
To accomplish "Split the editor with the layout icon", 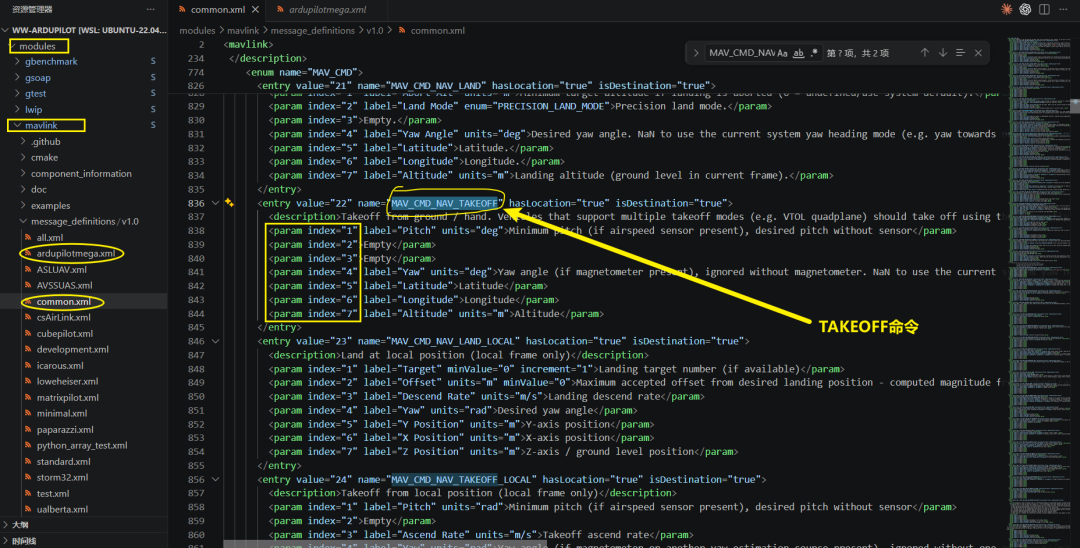I will point(1044,9).
